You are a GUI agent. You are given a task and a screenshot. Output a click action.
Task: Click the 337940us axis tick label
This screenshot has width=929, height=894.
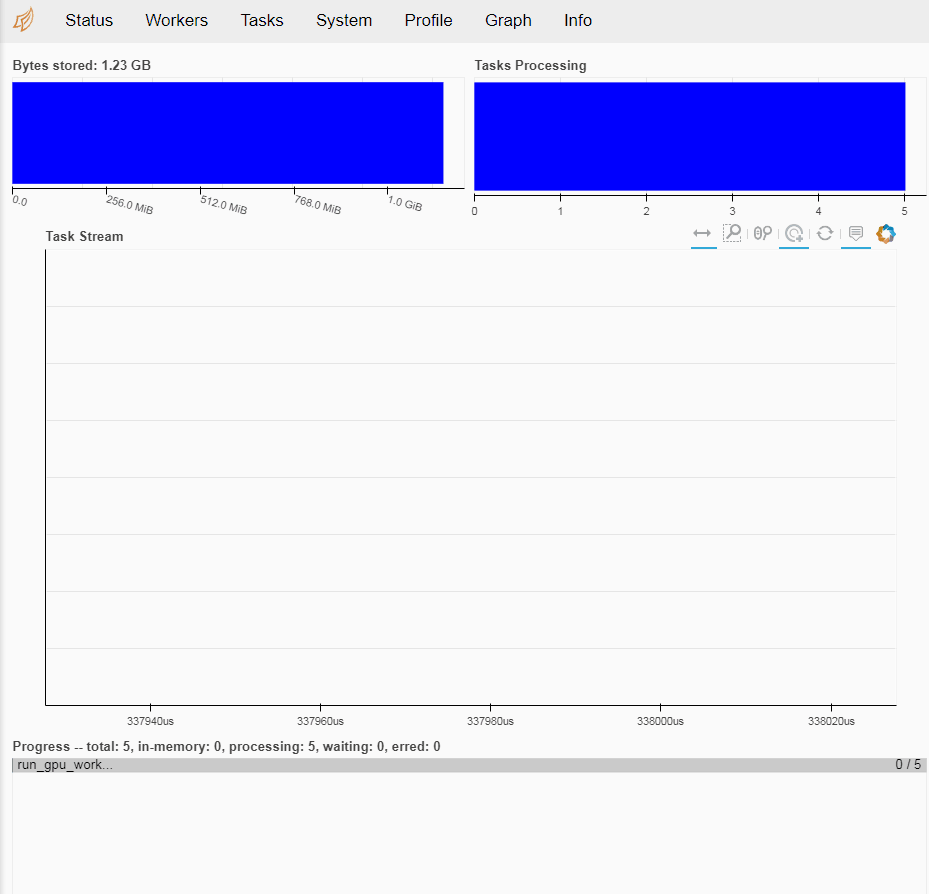150,722
